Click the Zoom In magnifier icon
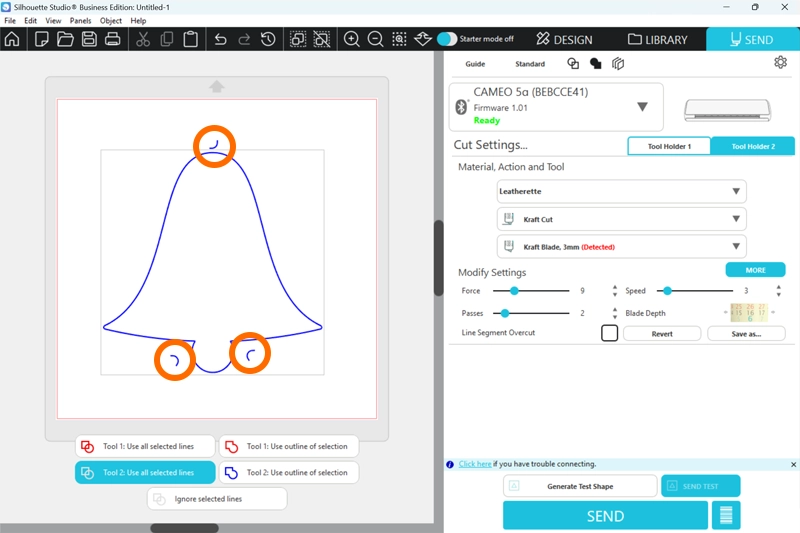This screenshot has height=533, width=800. tap(352, 40)
